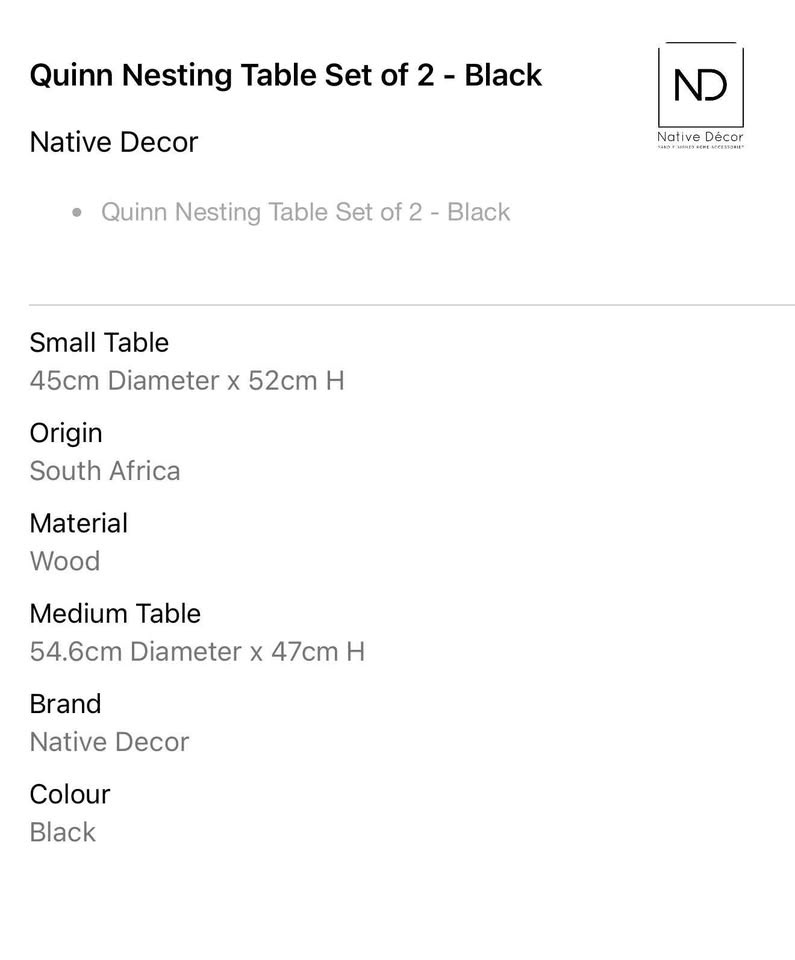Select the Wood material value
Image resolution: width=795 pixels, height=960 pixels.
coord(65,561)
